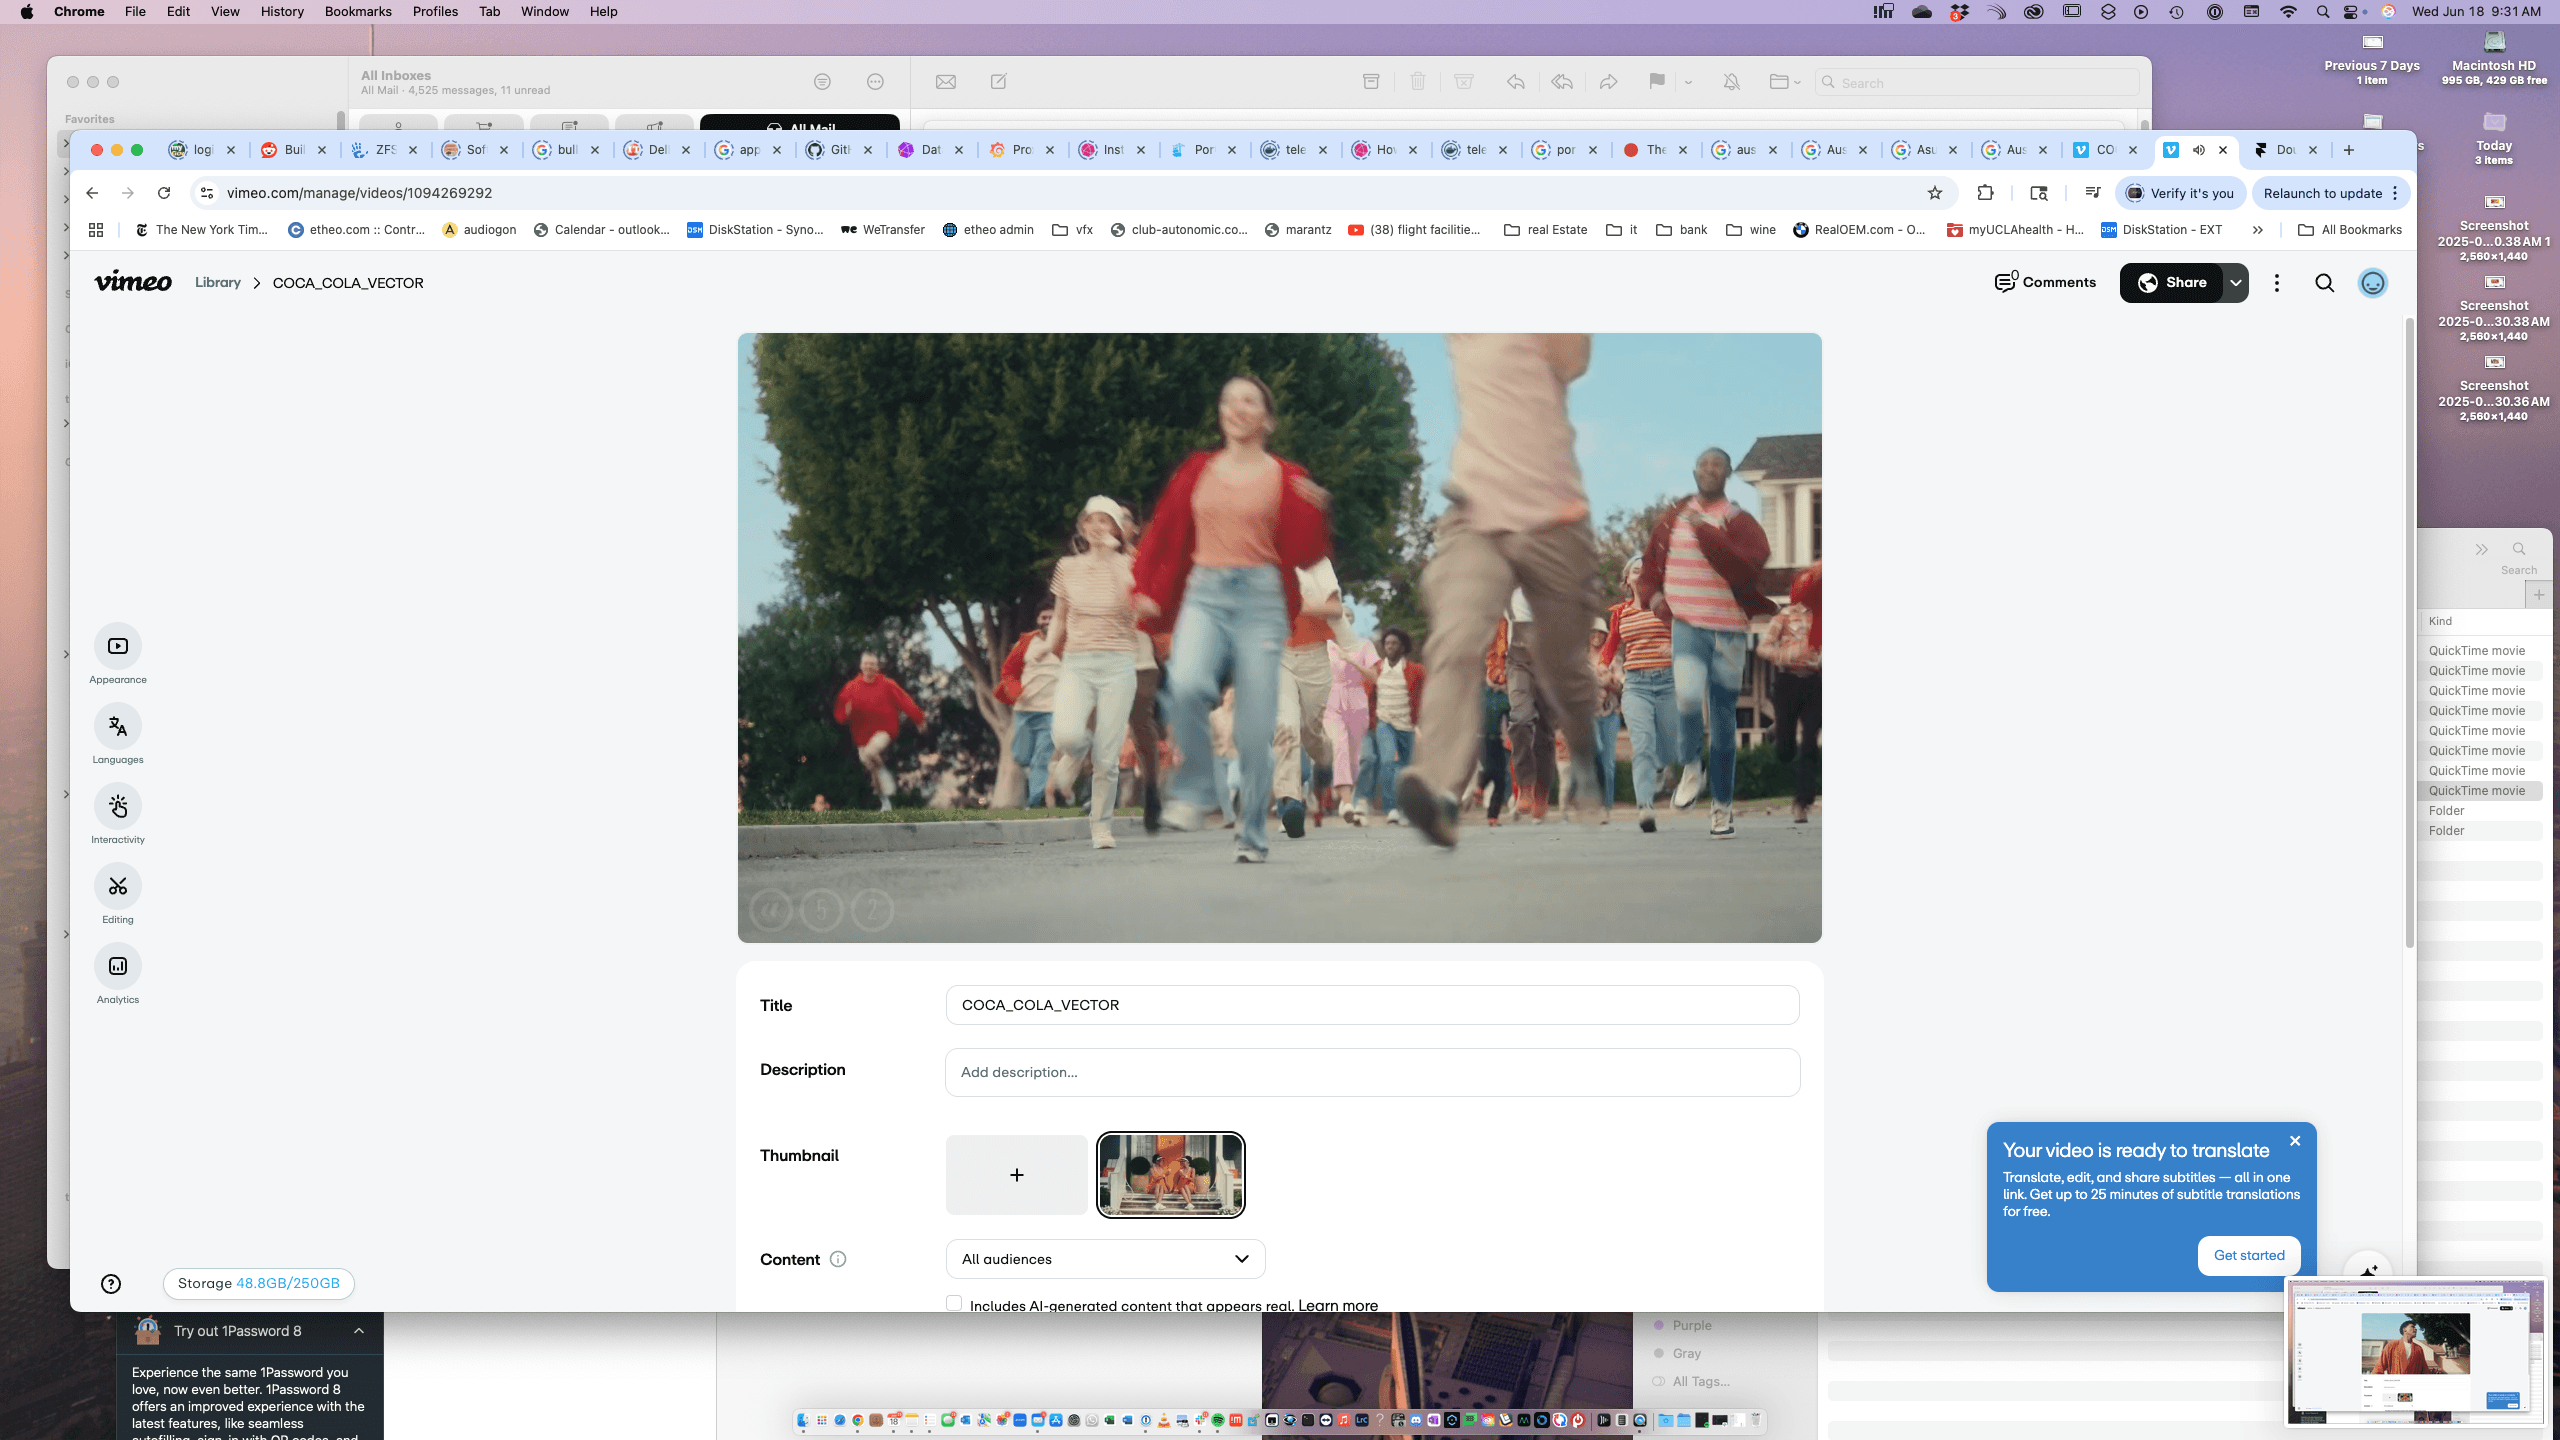Viewport: 2560px width, 1440px height.
Task: Switch to the GitHub browser tab
Action: [x=830, y=150]
